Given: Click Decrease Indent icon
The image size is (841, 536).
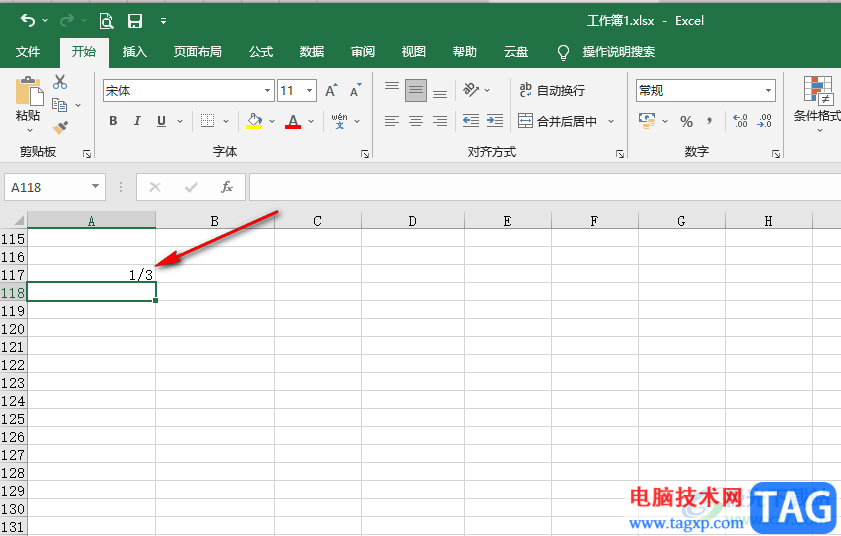Looking at the screenshot, I should coord(471,121).
